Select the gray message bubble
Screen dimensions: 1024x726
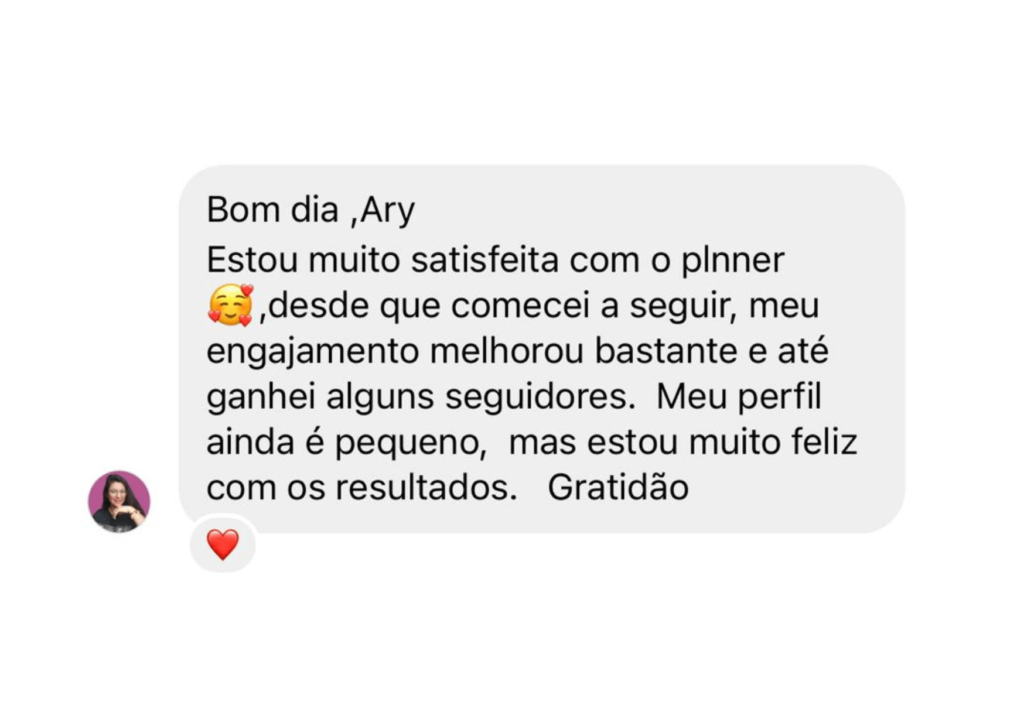point(541,349)
